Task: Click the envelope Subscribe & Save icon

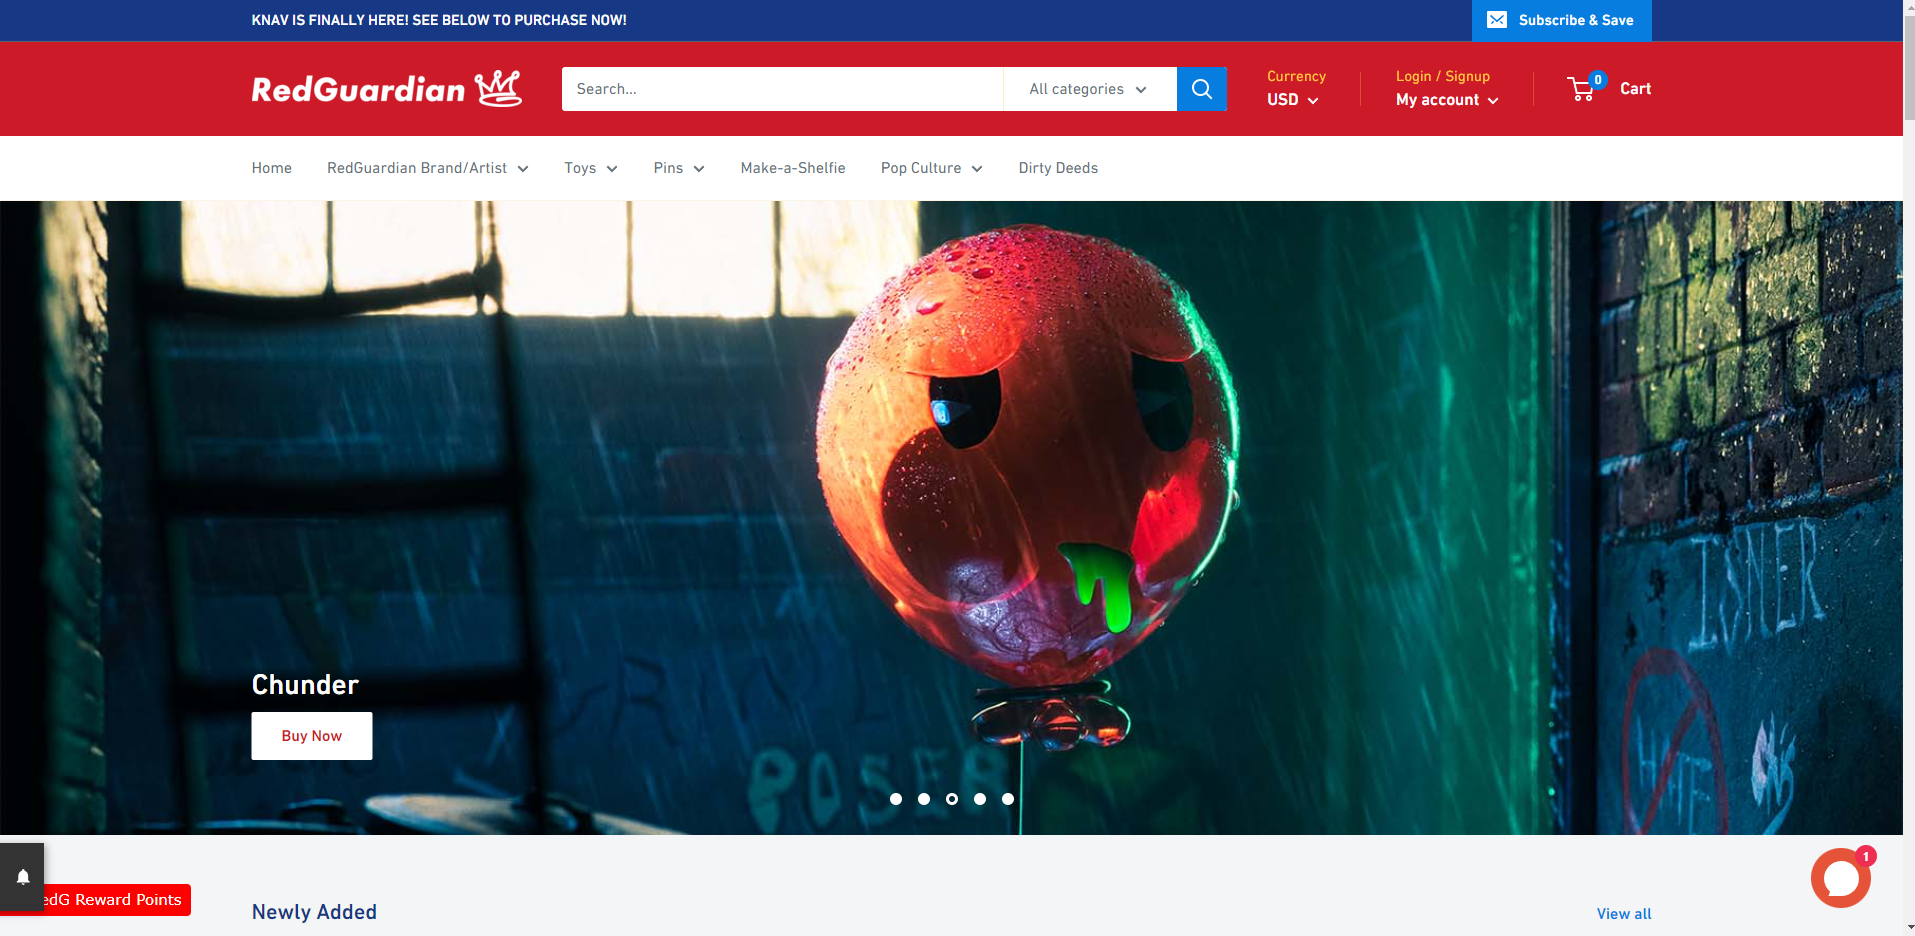Action: pos(1497,20)
